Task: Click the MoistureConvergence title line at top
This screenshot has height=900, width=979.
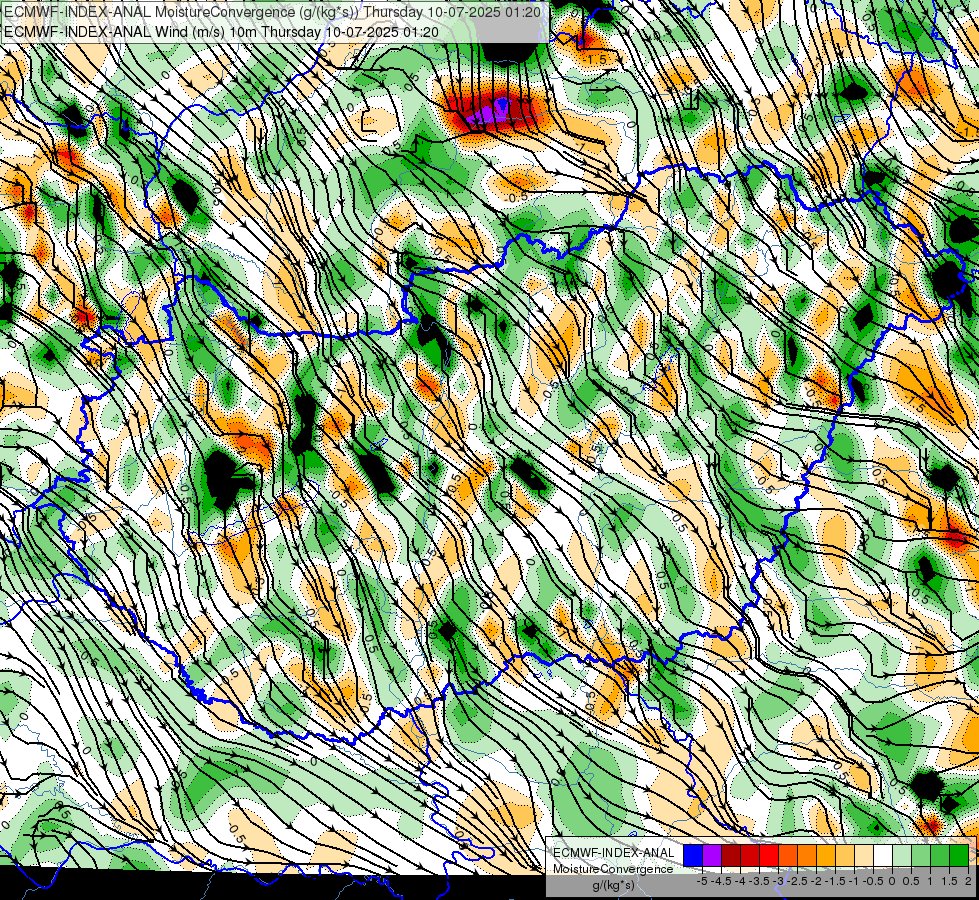Action: click(x=272, y=12)
